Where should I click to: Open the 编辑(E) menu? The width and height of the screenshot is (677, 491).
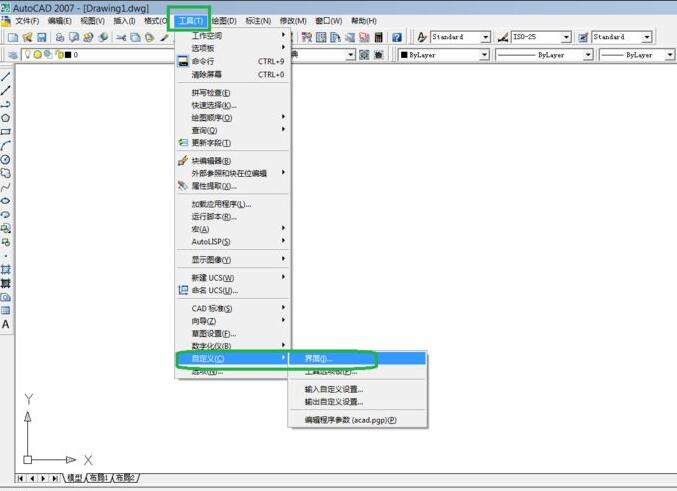pyautogui.click(x=60, y=21)
